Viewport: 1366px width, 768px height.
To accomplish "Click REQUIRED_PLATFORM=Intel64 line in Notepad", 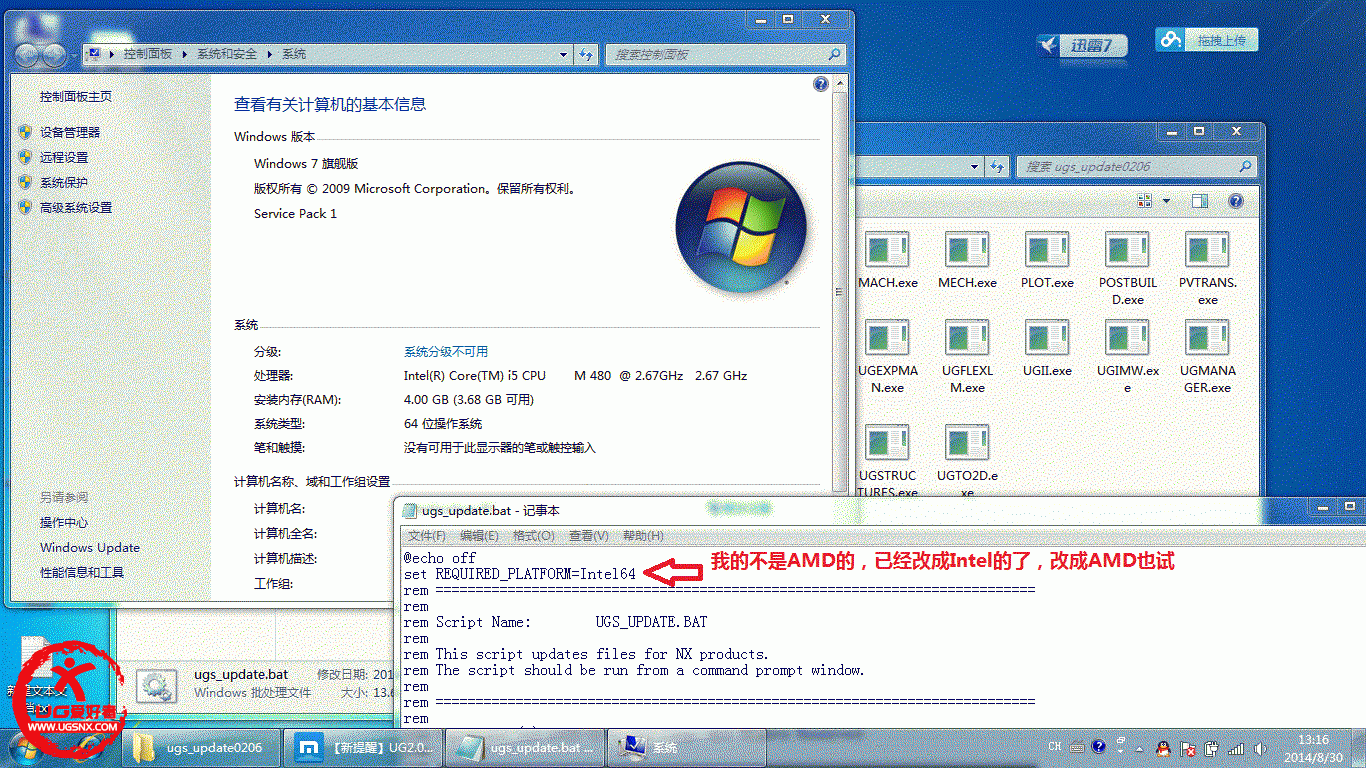I will coord(520,574).
